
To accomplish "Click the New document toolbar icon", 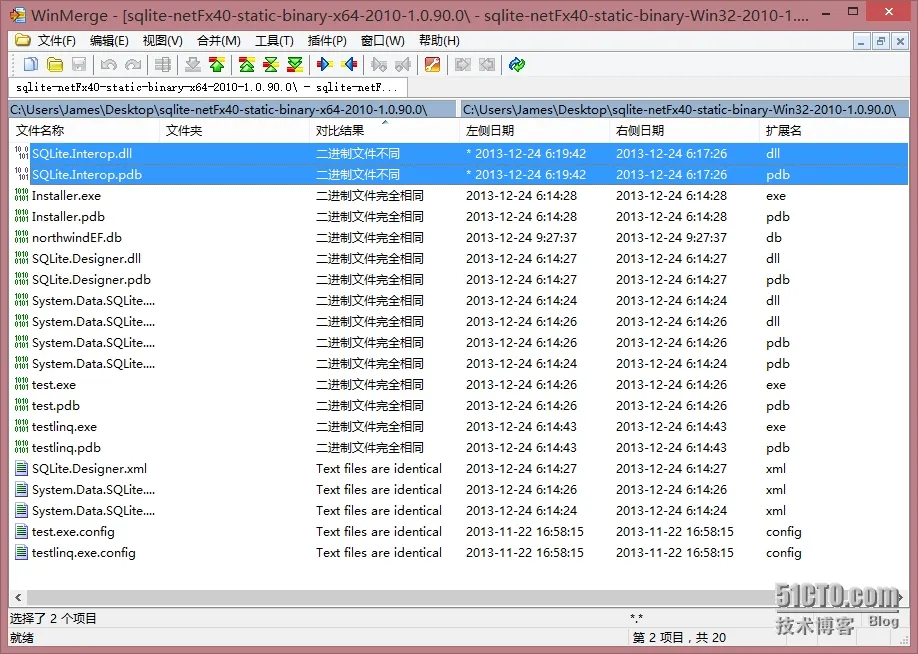I will tap(30, 64).
